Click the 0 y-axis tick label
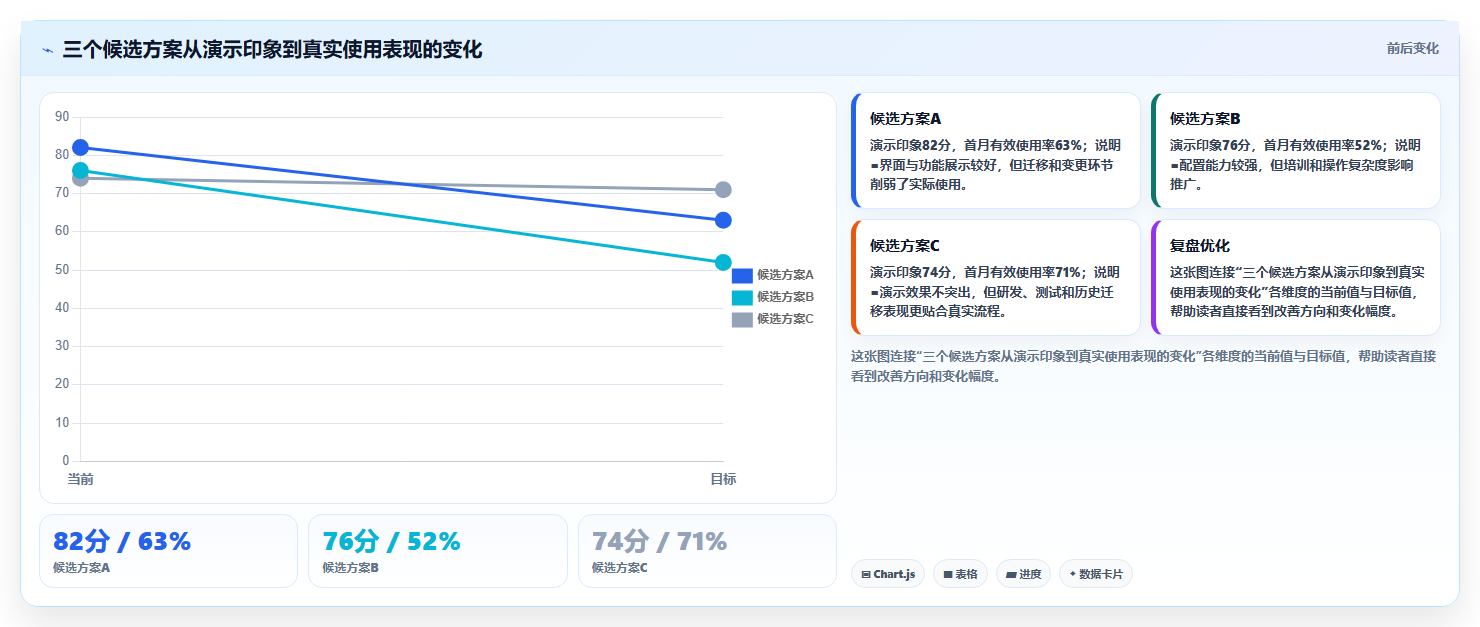1480x627 pixels. [x=66, y=461]
